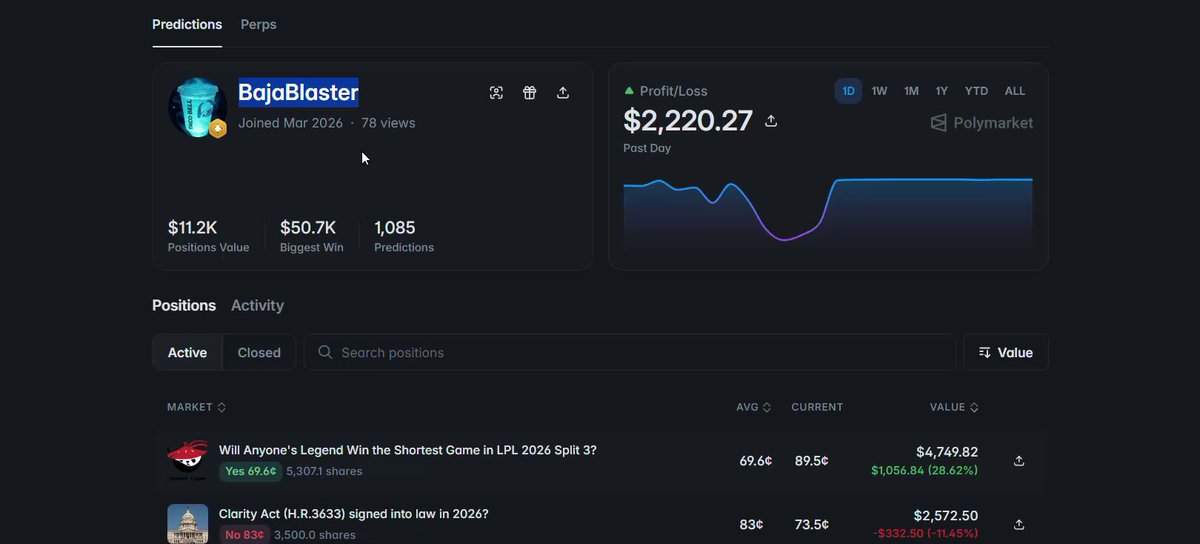Select the 1D profit range
Image resolution: width=1200 pixels, height=544 pixels.
click(x=848, y=91)
